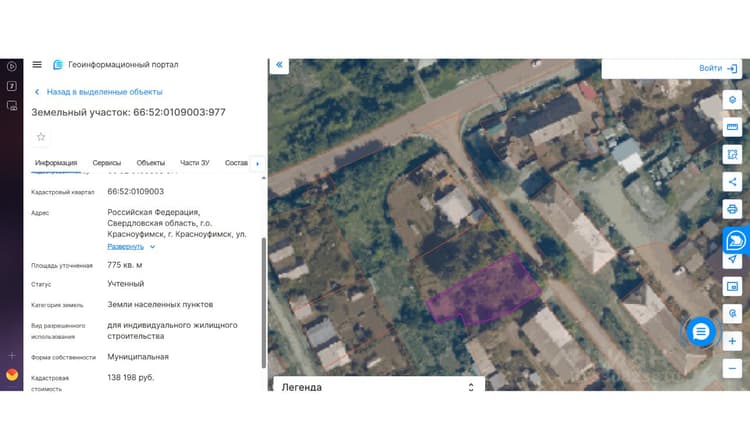Click the parcel title 66:52:0109003:977

click(179, 112)
